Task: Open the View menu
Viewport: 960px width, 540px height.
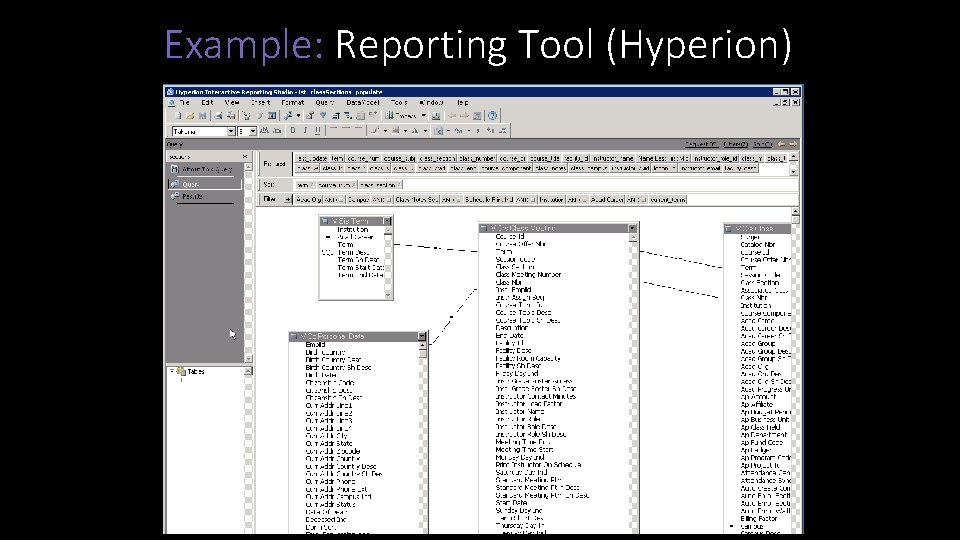Action: pyautogui.click(x=232, y=102)
